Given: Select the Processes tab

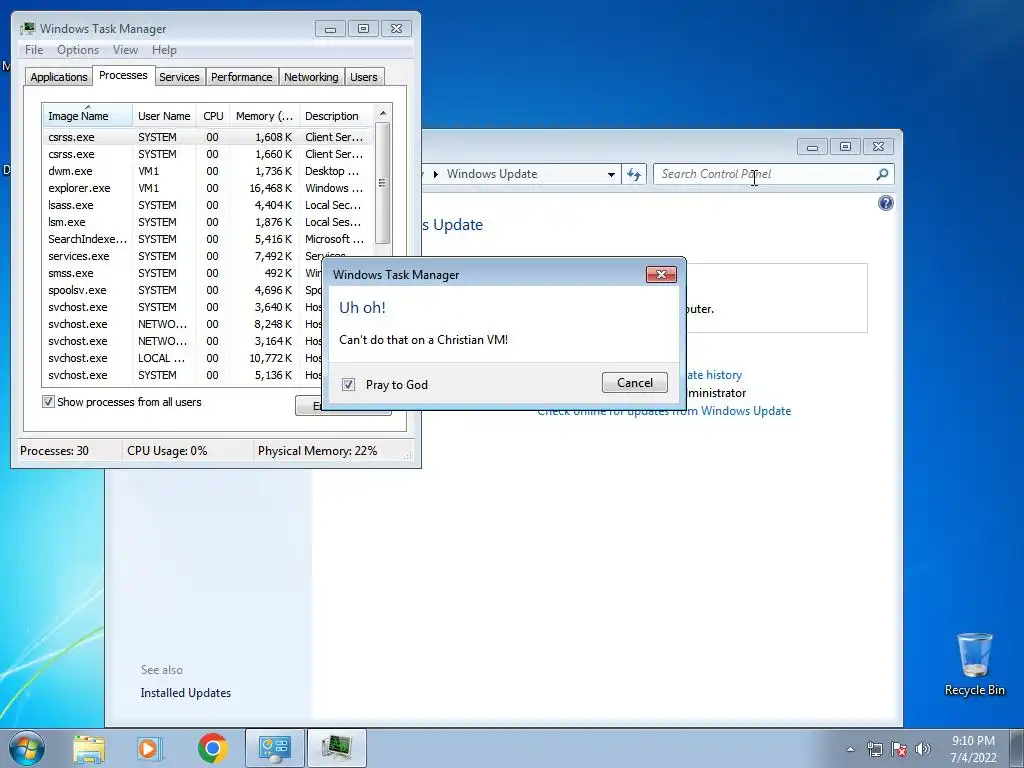Looking at the screenshot, I should click(x=123, y=75).
